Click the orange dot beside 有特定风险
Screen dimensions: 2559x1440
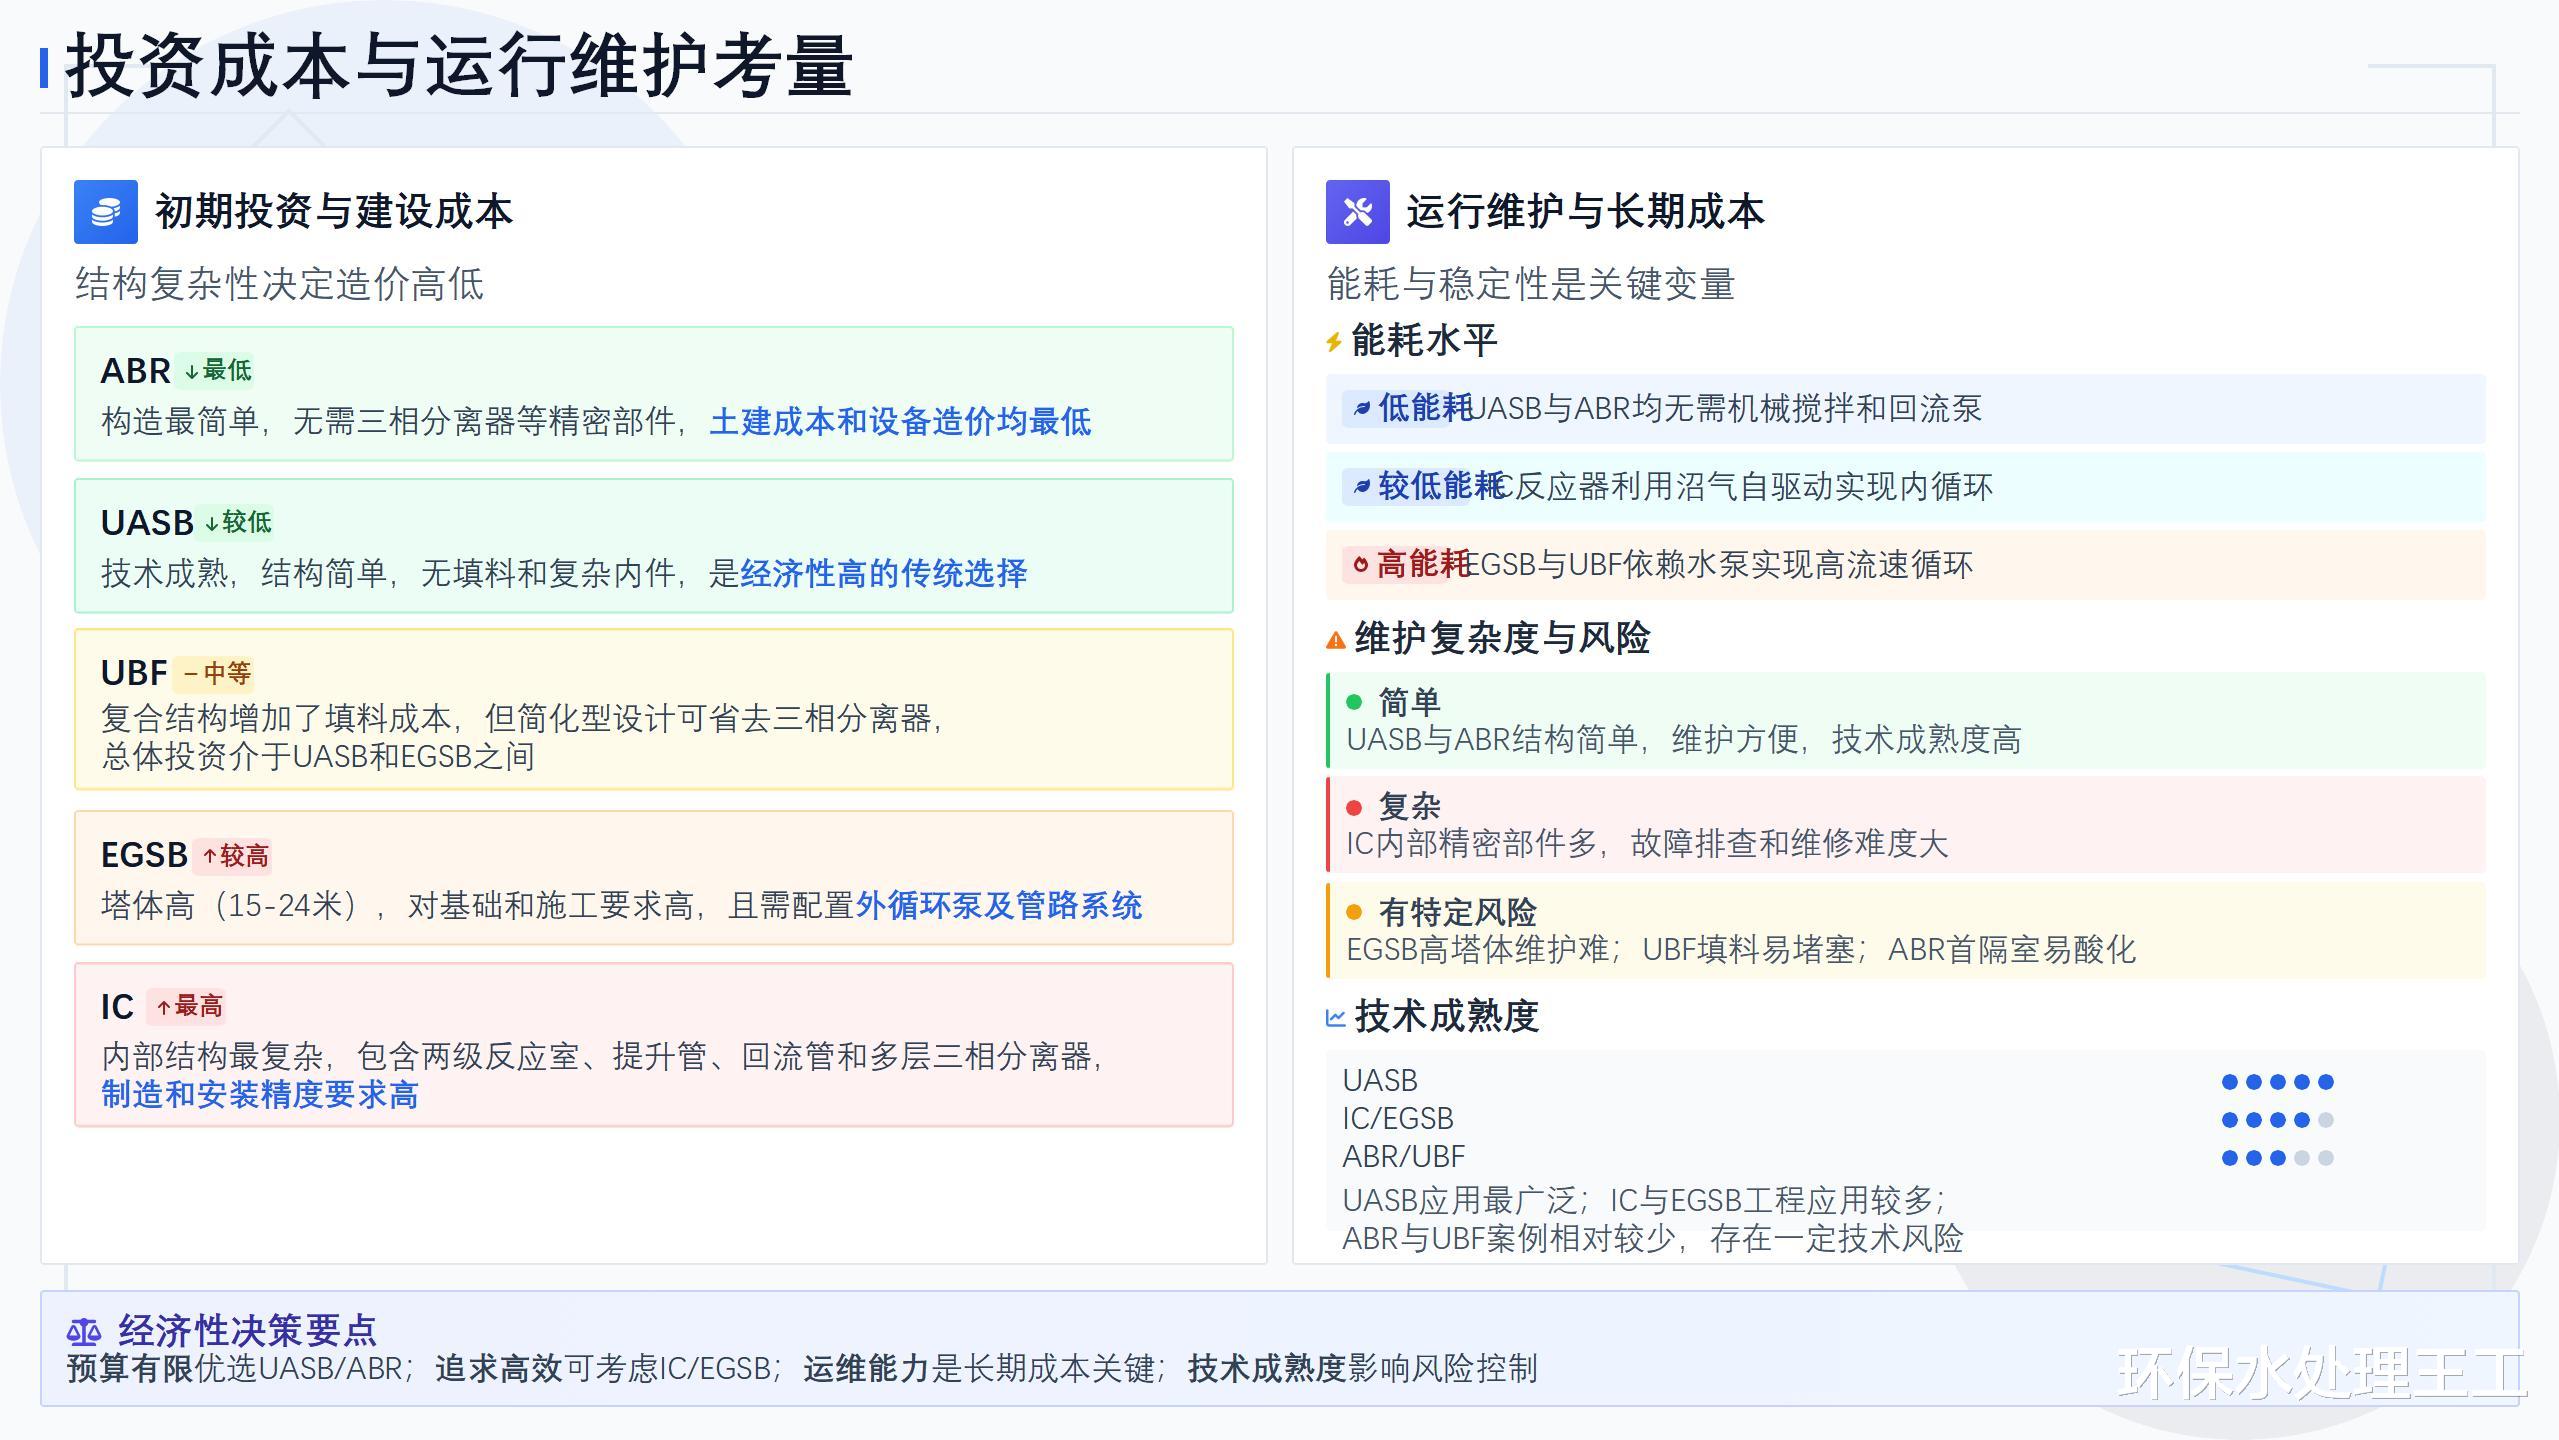(x=1354, y=912)
